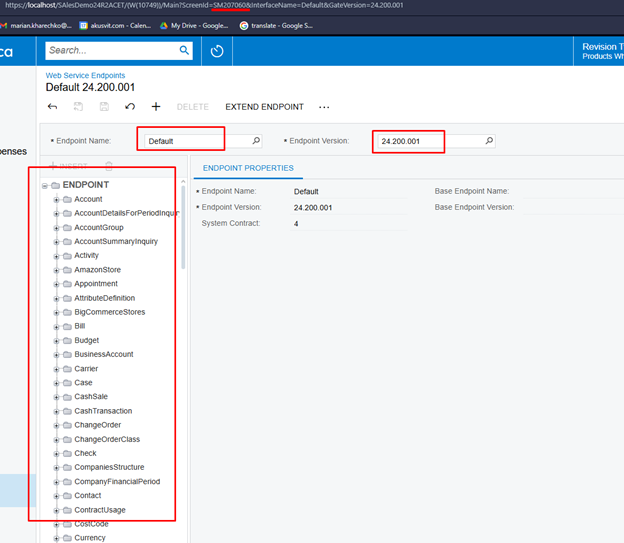Click Endpoint Name value in properties tab

[306, 191]
